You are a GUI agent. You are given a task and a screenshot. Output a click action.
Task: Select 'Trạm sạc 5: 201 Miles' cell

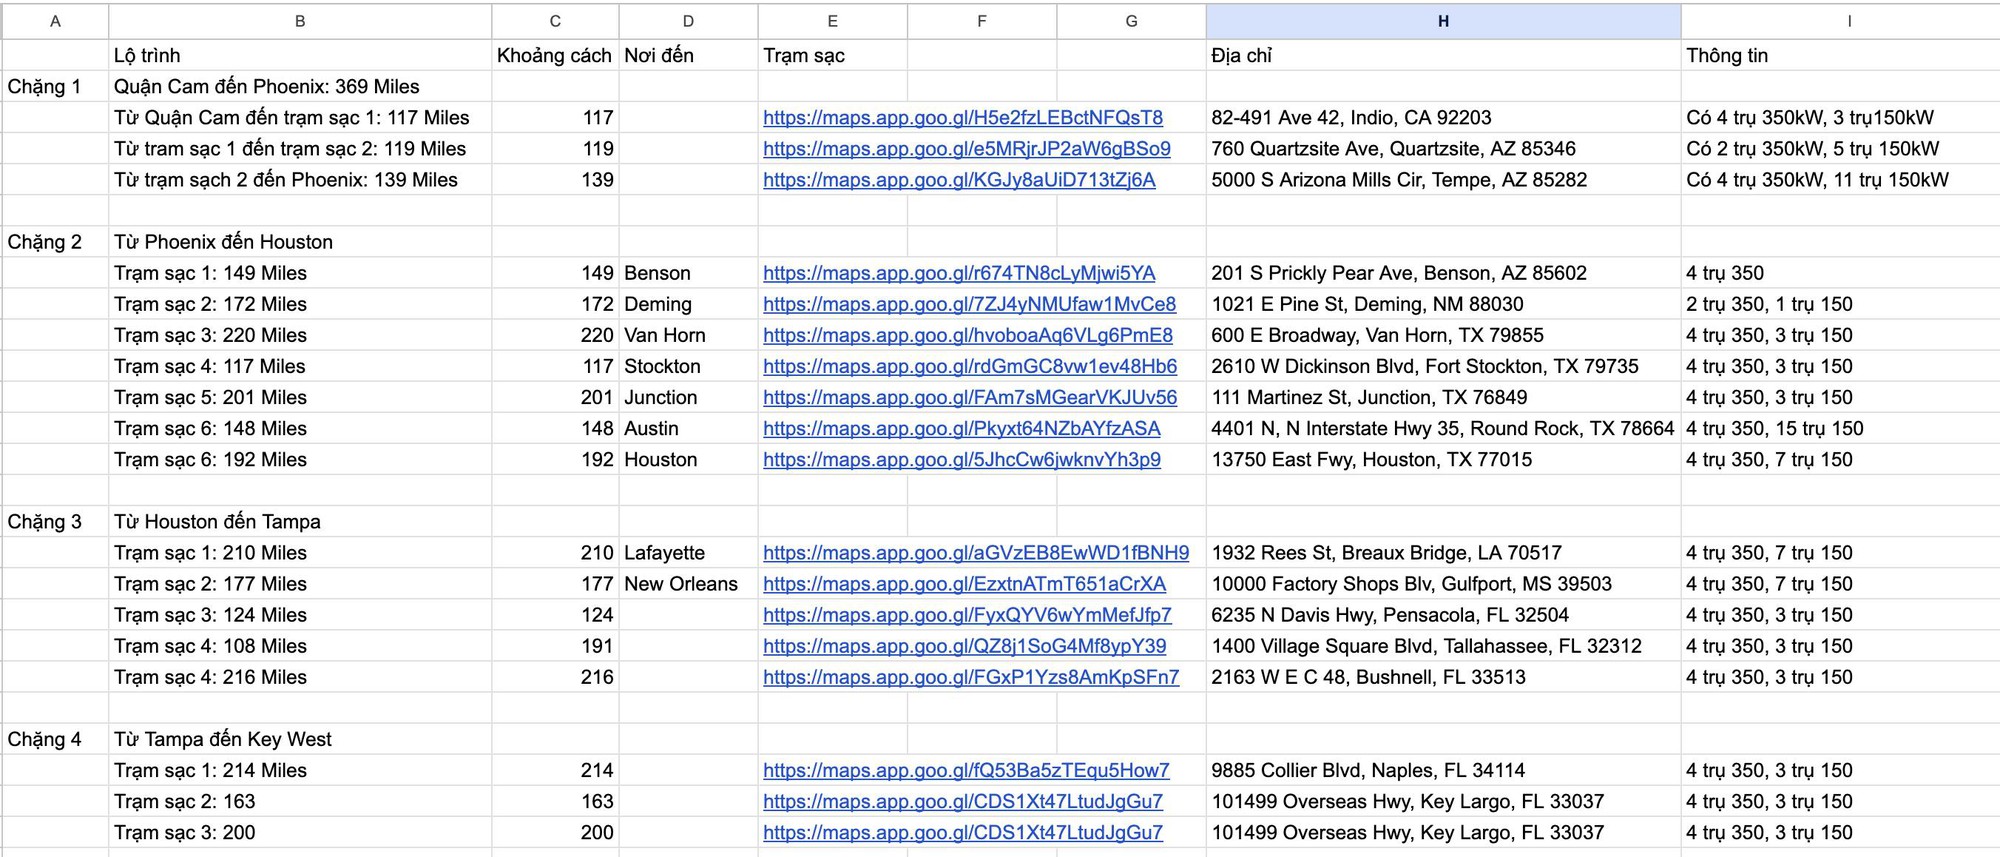point(300,397)
